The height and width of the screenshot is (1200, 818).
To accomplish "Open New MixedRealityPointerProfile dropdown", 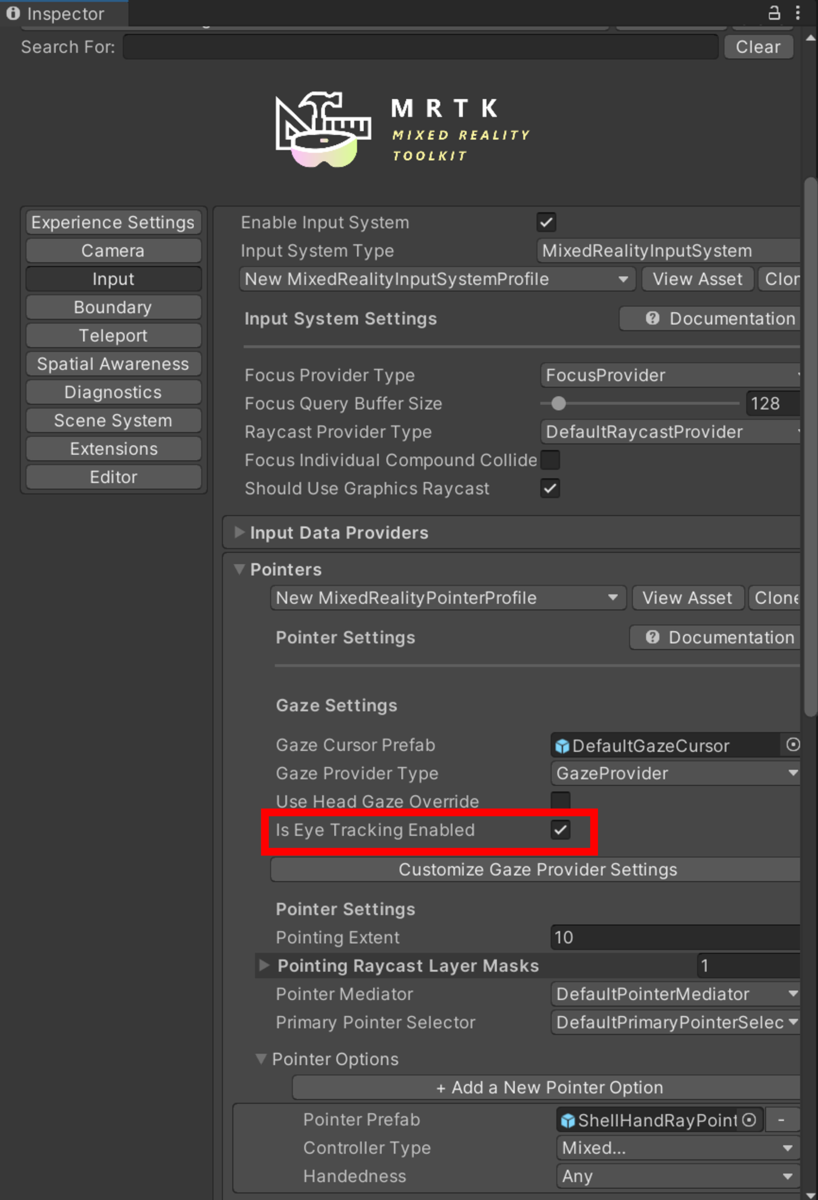I will tap(449, 598).
